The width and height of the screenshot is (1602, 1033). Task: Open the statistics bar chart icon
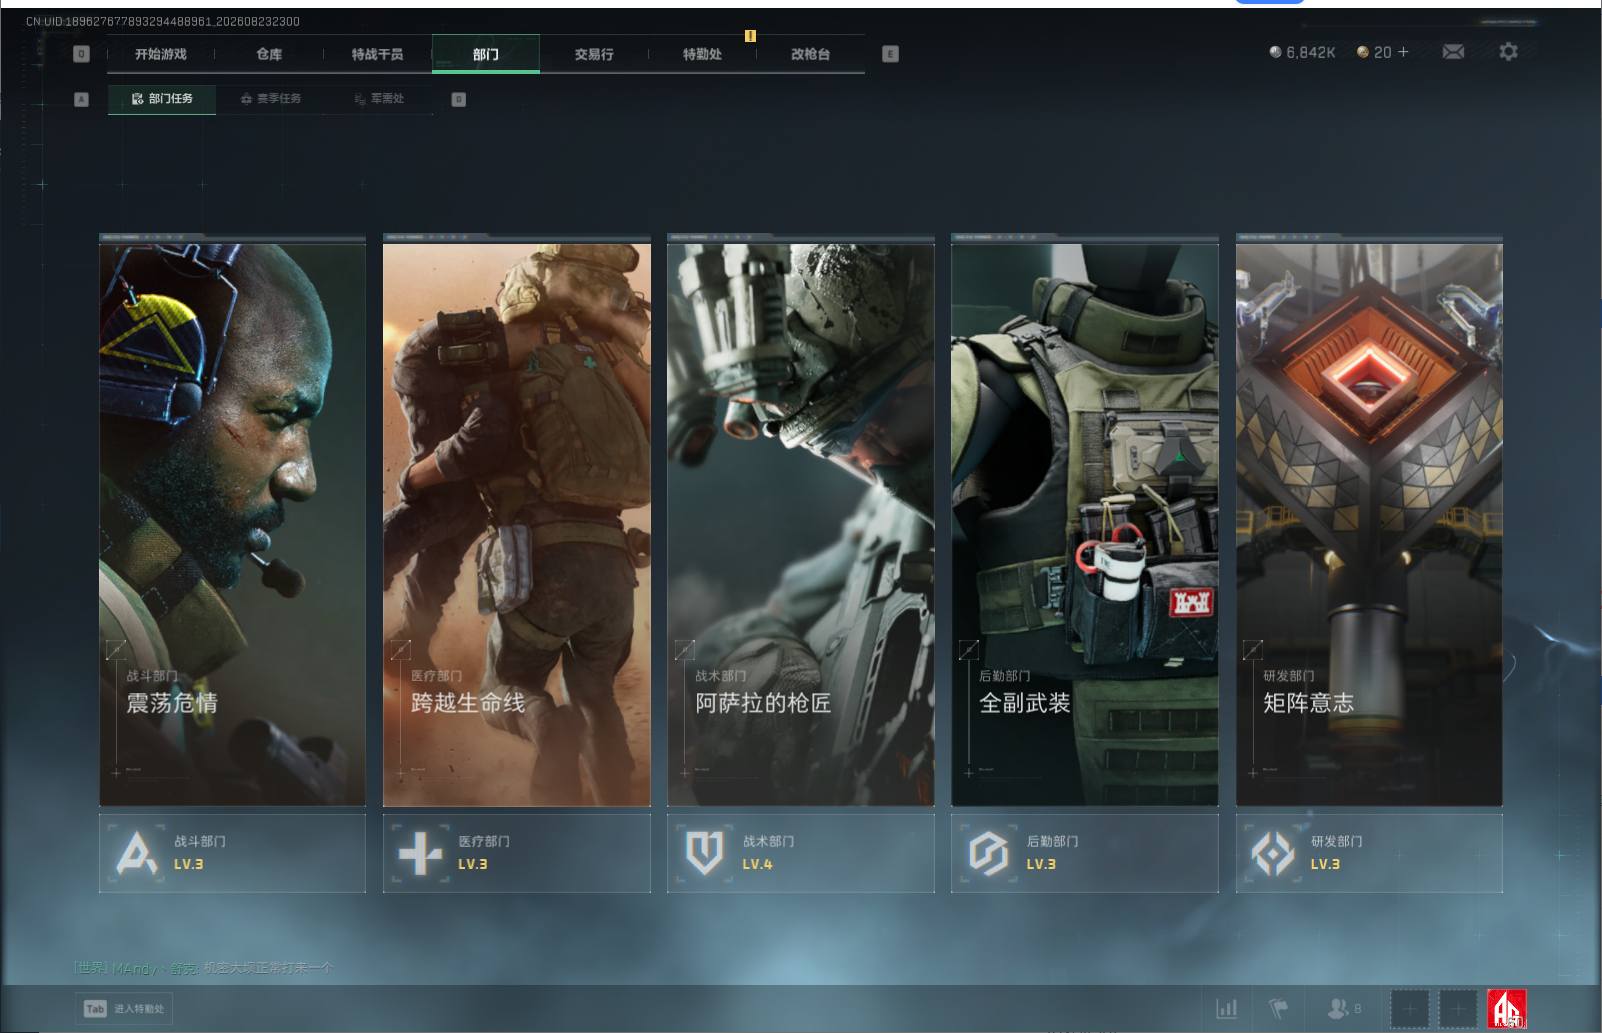(1226, 1008)
